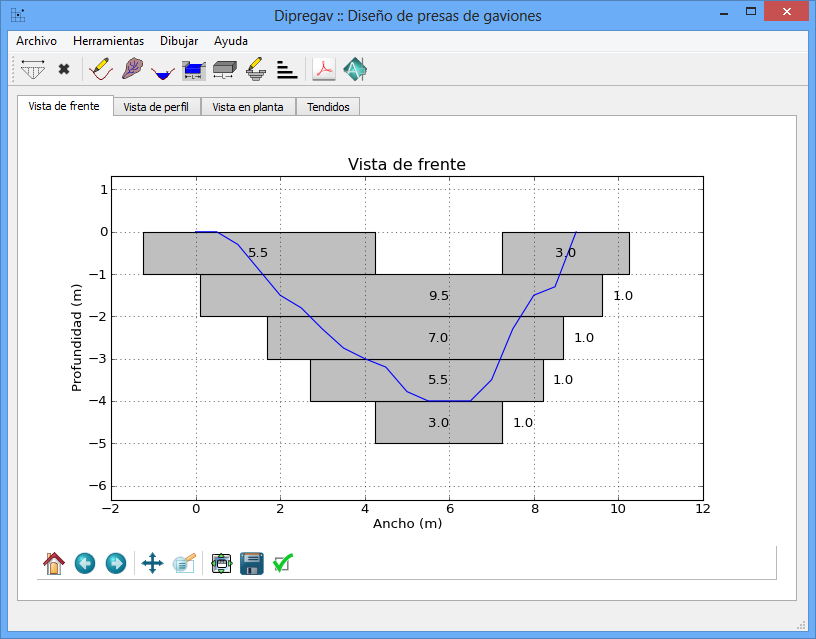816x639 pixels.
Task: Click the black stacked bars icon
Action: click(286, 70)
